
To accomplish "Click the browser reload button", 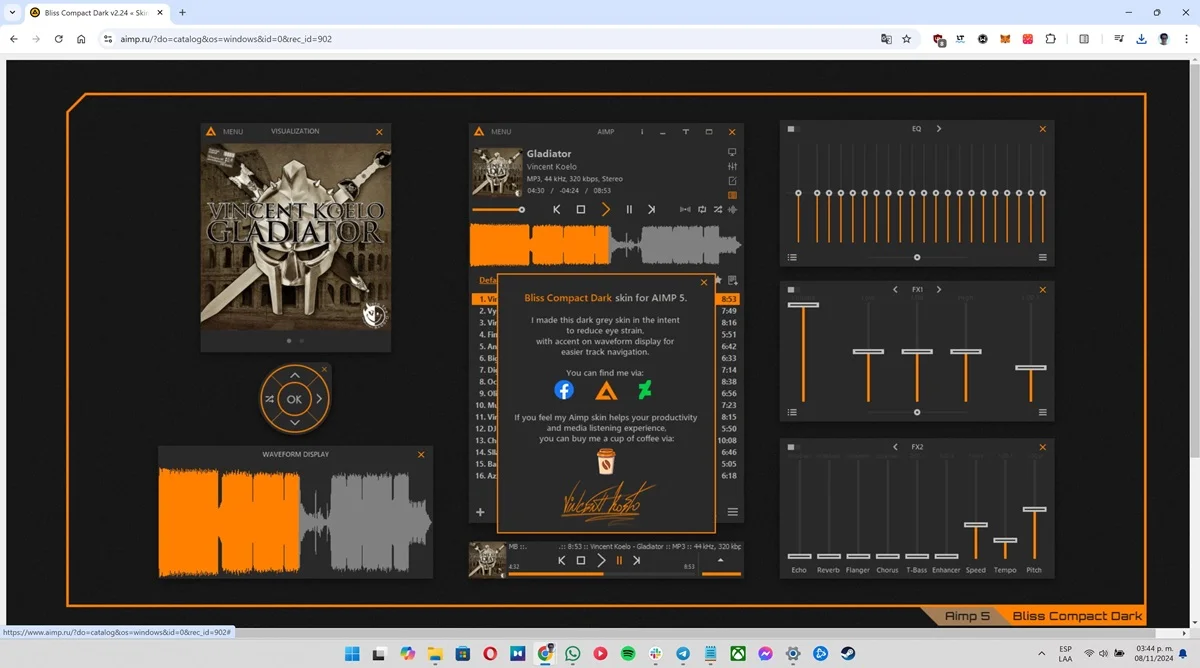I will point(59,39).
